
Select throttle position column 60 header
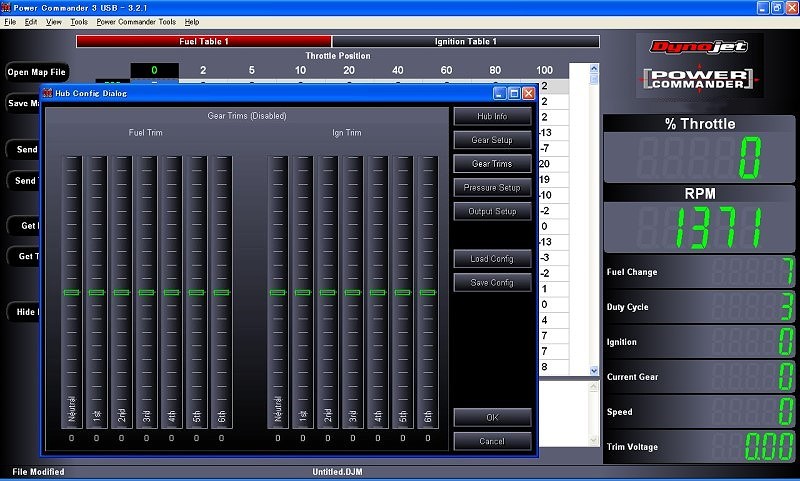[x=446, y=70]
